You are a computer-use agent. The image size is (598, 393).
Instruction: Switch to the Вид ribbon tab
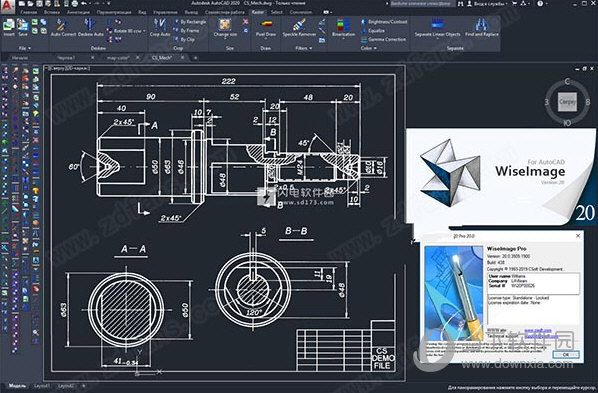142,12
